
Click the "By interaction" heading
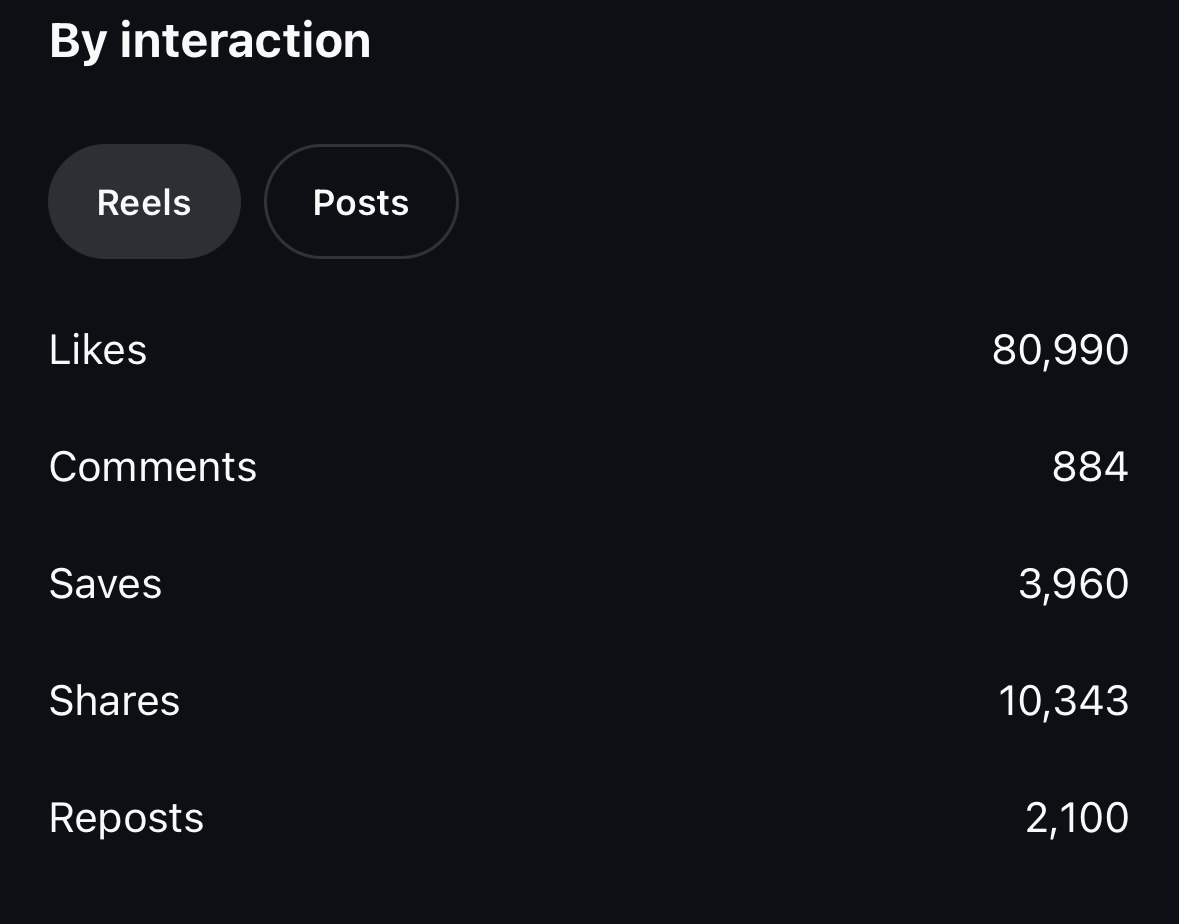(x=210, y=41)
